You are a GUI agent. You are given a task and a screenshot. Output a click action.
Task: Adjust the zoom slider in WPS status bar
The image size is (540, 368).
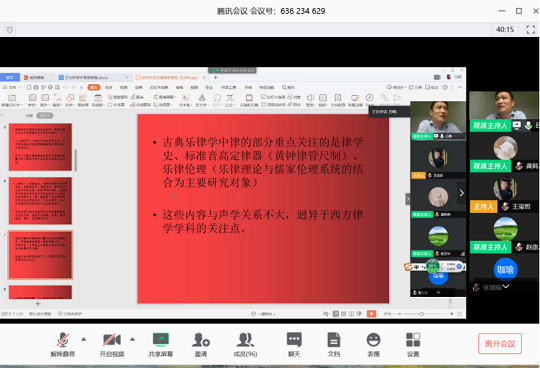pyautogui.click(x=422, y=314)
